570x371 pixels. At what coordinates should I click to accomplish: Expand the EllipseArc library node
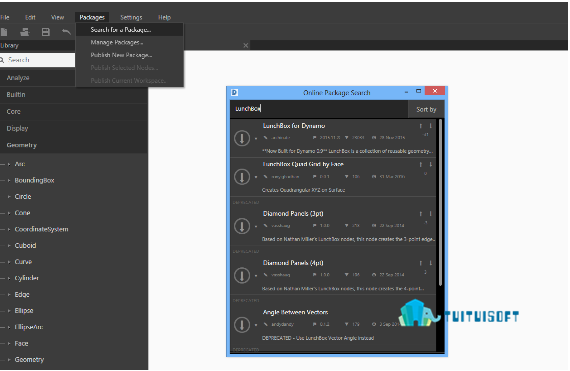[9, 327]
